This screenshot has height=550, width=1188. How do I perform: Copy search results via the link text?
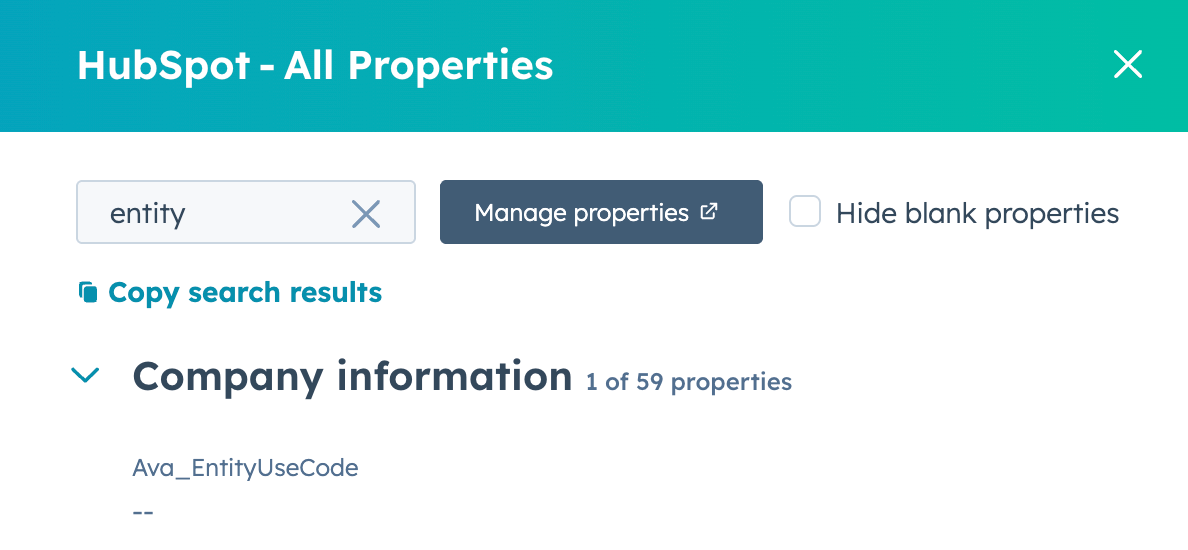(244, 293)
